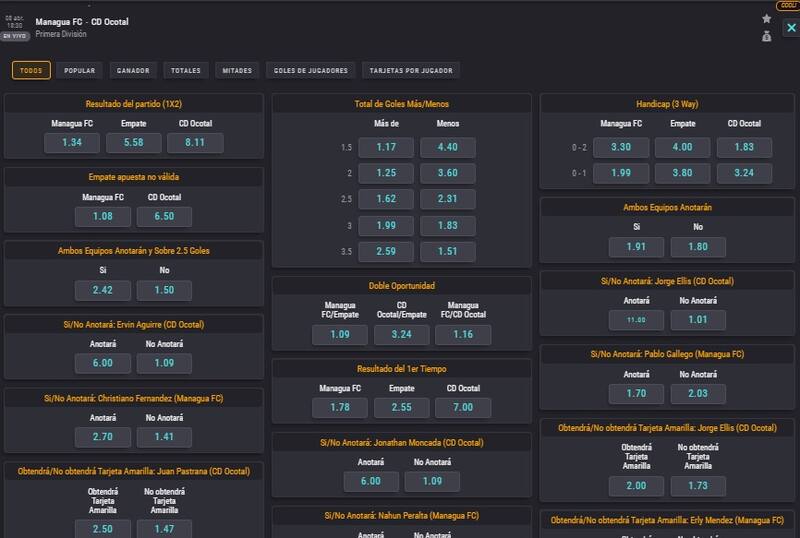
Task: Select CD Ocotal at 8.11 in 1X2
Action: coord(195,143)
